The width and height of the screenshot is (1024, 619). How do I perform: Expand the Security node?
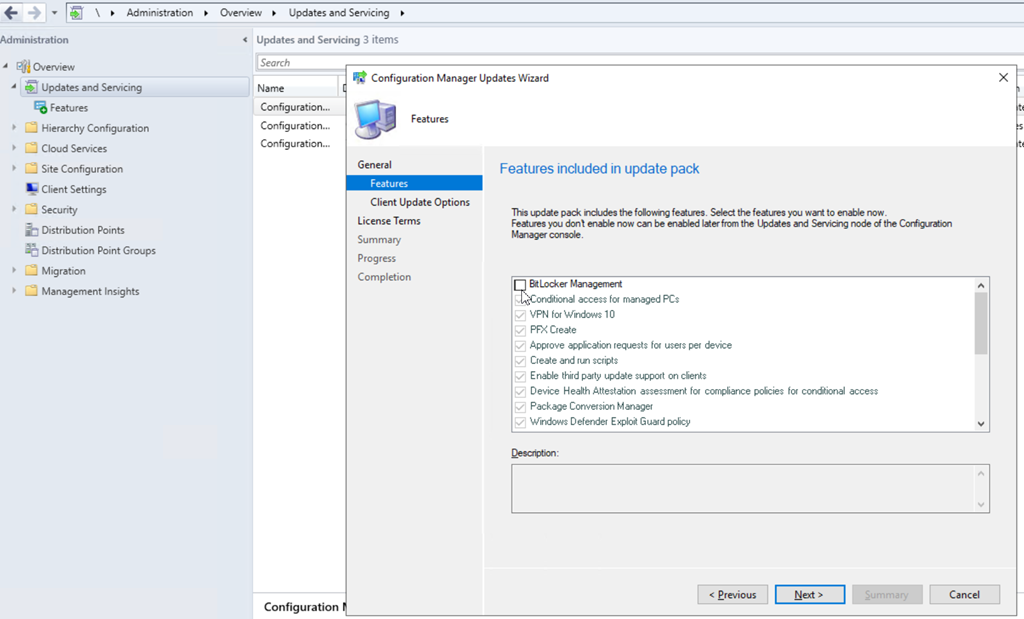(14, 209)
